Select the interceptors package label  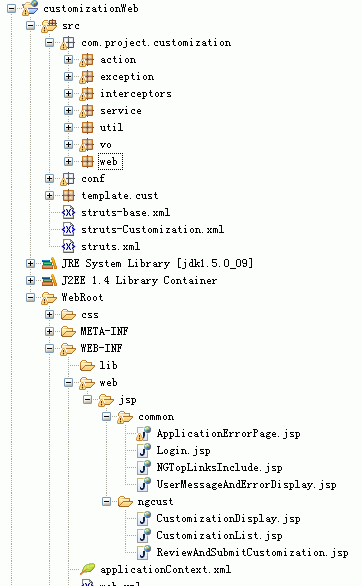coord(136,94)
